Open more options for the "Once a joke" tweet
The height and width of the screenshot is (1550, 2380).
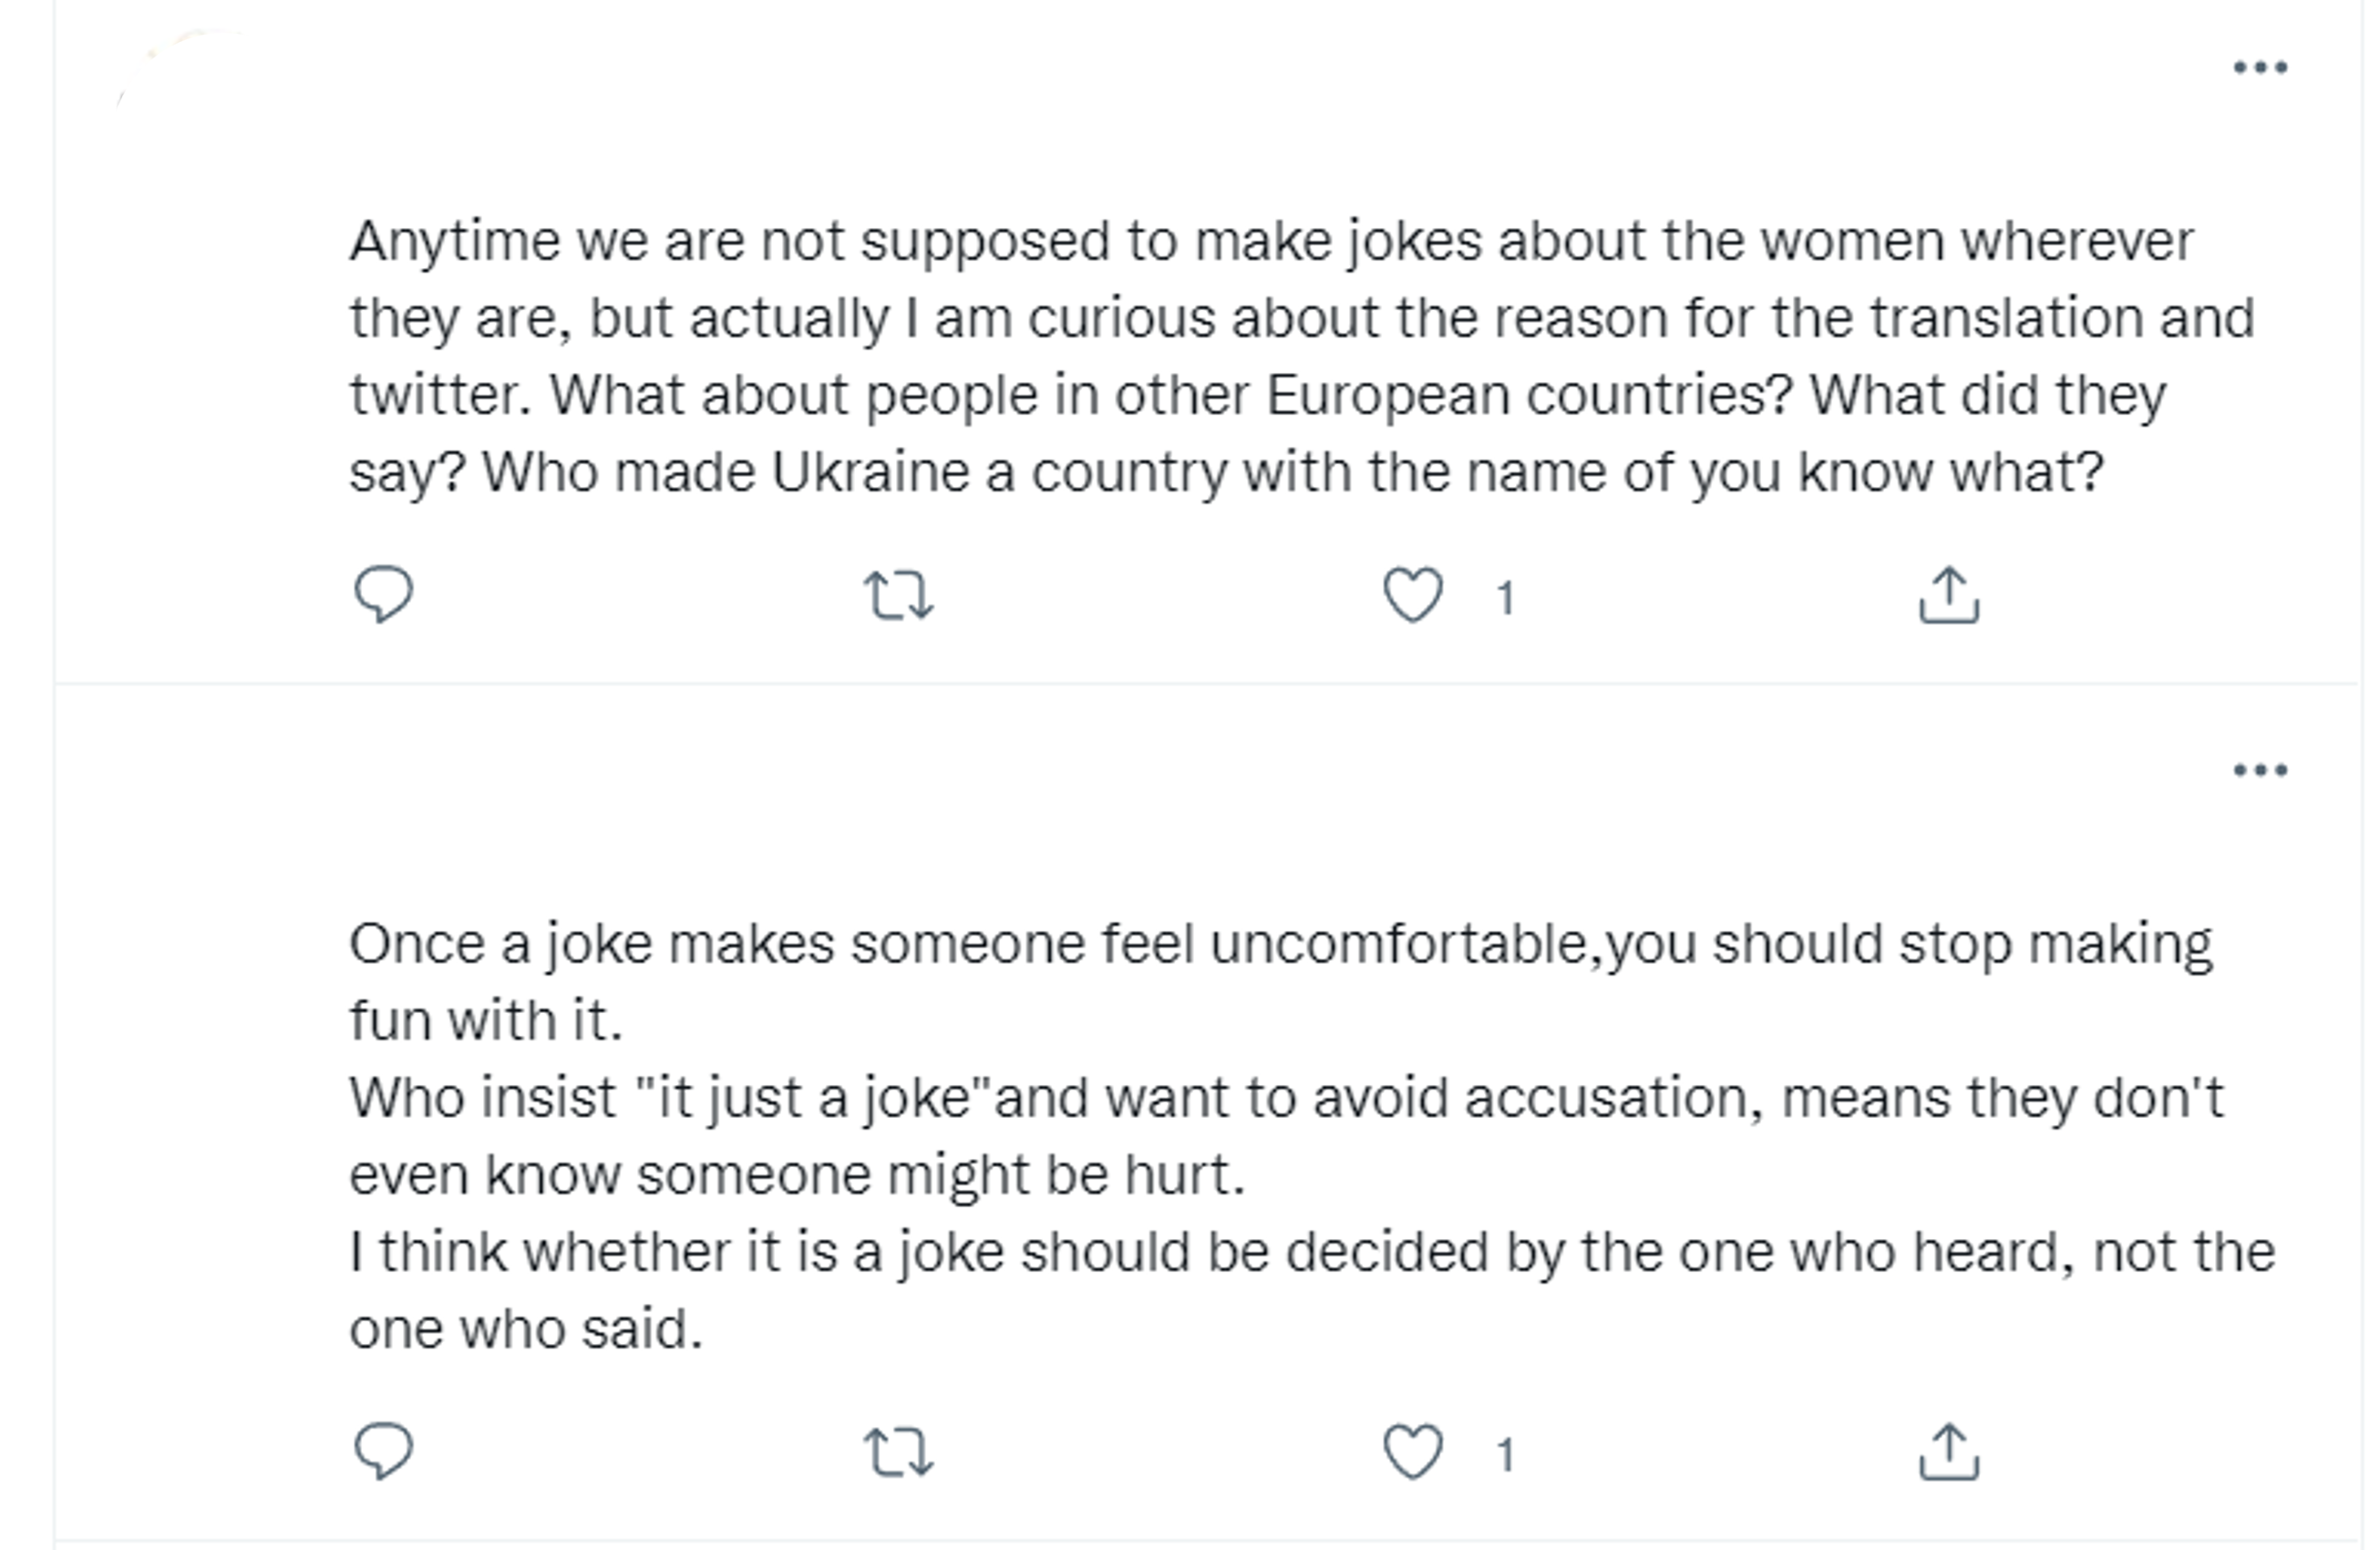click(2260, 770)
